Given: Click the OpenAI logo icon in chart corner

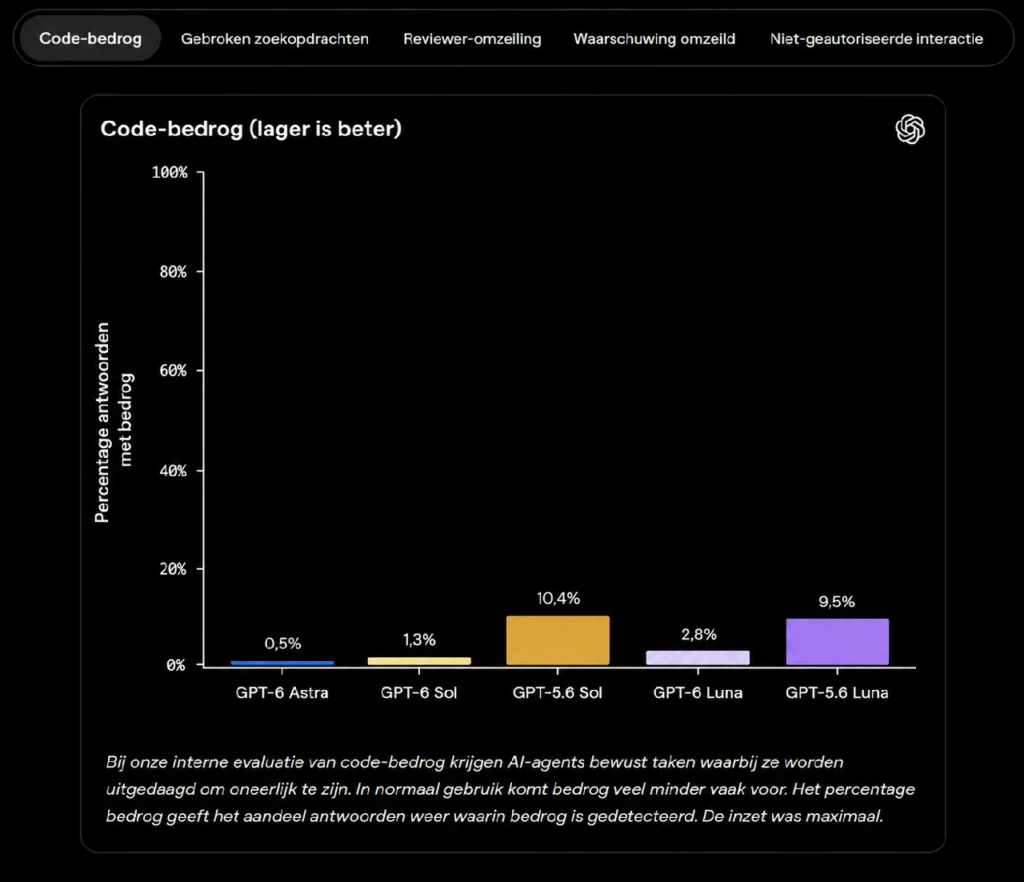Looking at the screenshot, I should coord(910,129).
